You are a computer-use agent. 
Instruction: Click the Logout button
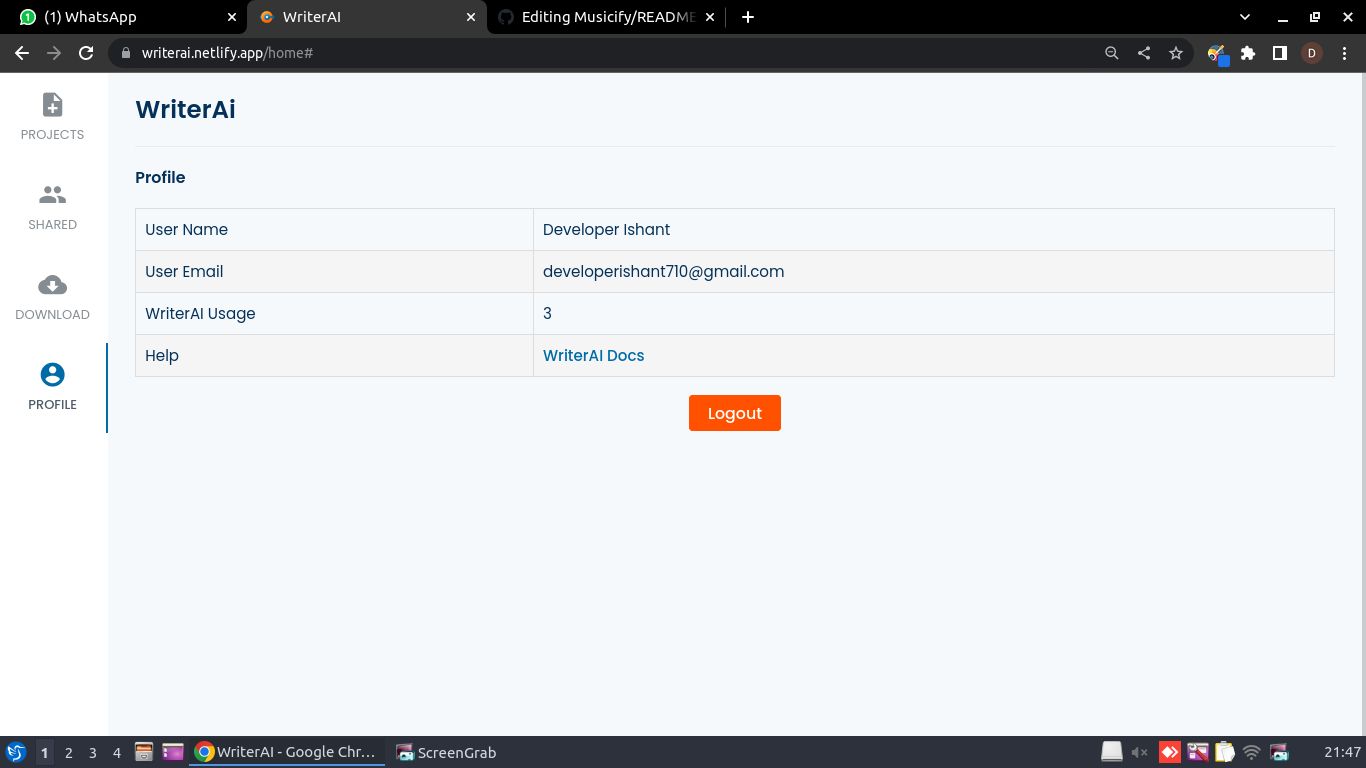click(x=734, y=413)
